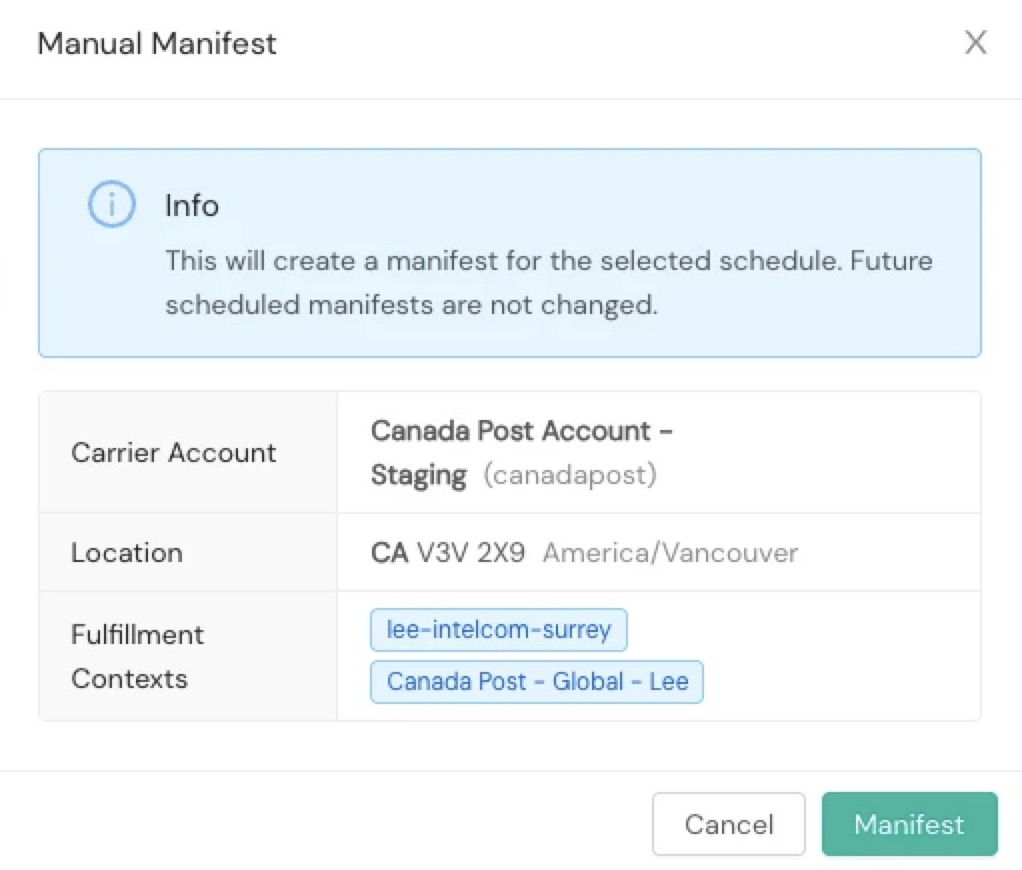Click the Info heading in the alert
This screenshot has height=870, width=1022.
click(x=192, y=206)
